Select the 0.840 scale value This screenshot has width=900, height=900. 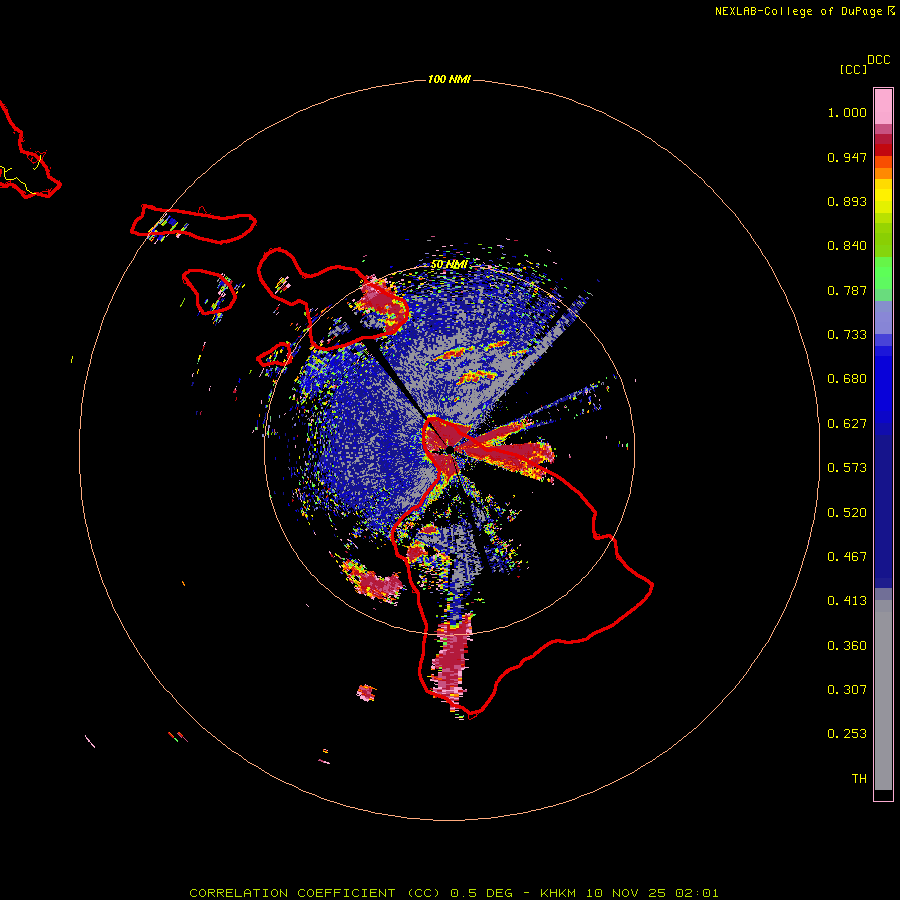pyautogui.click(x=847, y=246)
